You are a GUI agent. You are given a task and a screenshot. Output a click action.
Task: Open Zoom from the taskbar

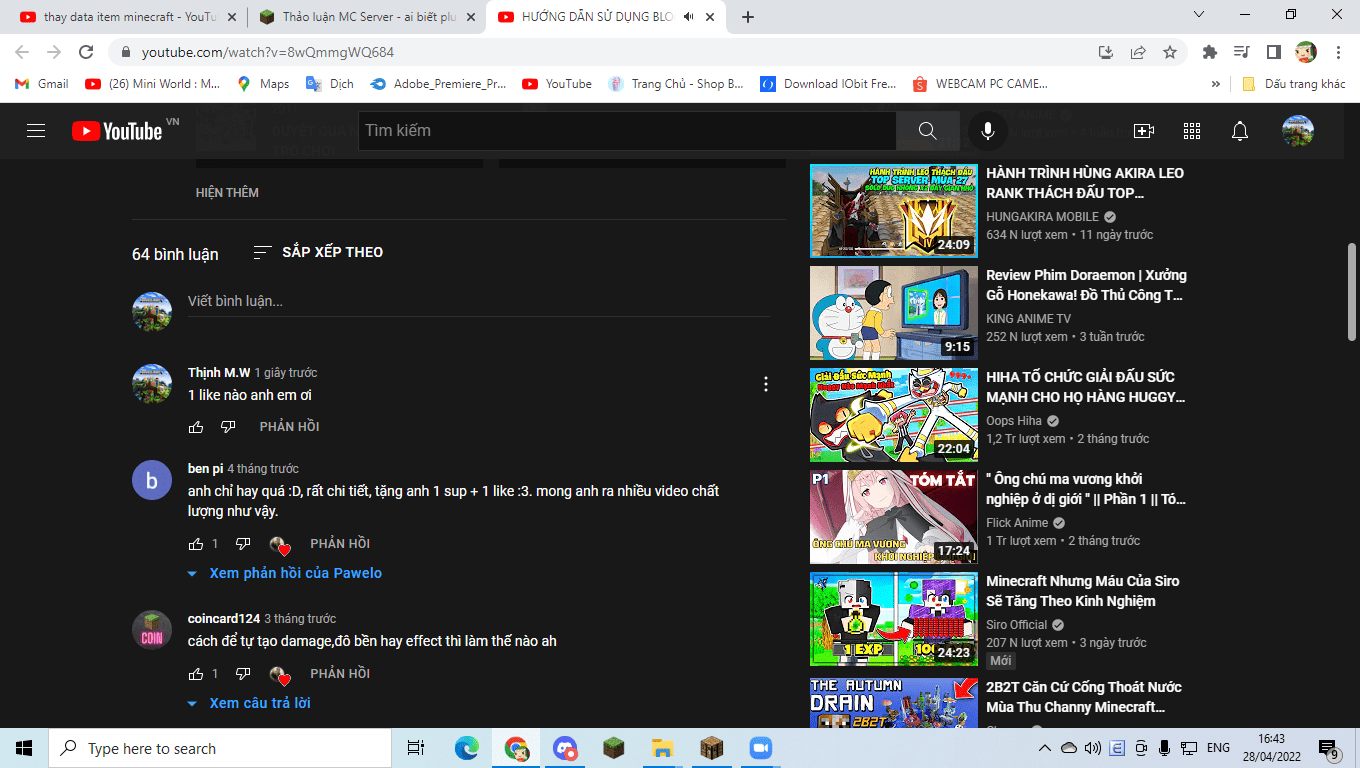(x=761, y=748)
